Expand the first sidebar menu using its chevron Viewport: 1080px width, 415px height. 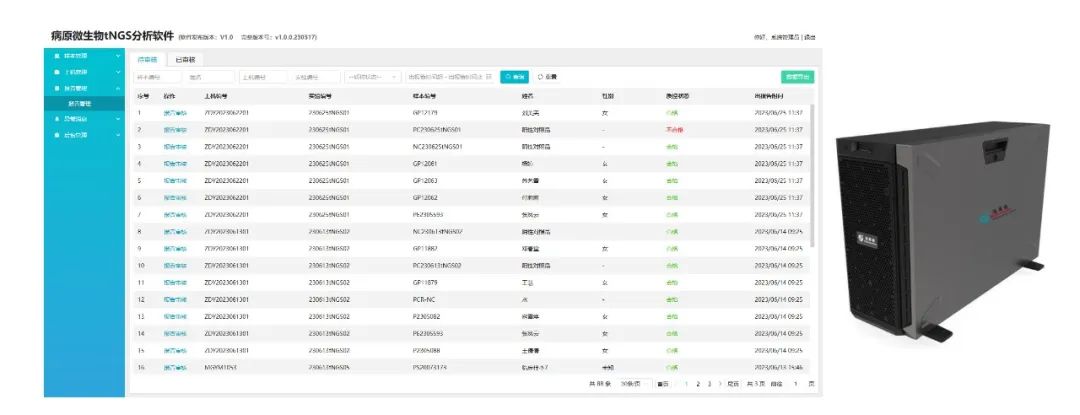[x=118, y=55]
